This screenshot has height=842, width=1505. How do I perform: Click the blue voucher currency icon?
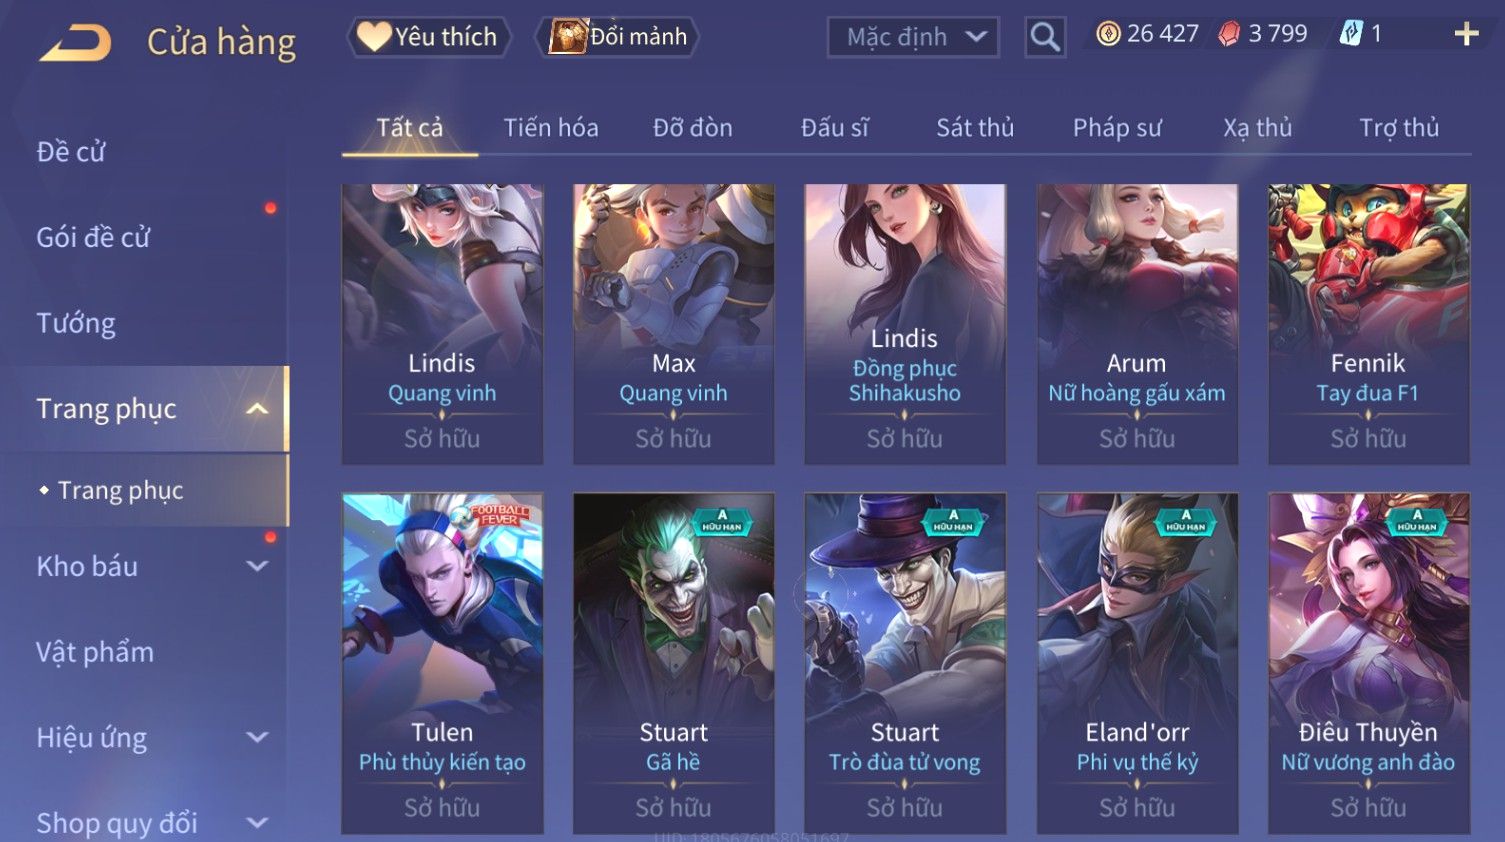tap(1351, 34)
